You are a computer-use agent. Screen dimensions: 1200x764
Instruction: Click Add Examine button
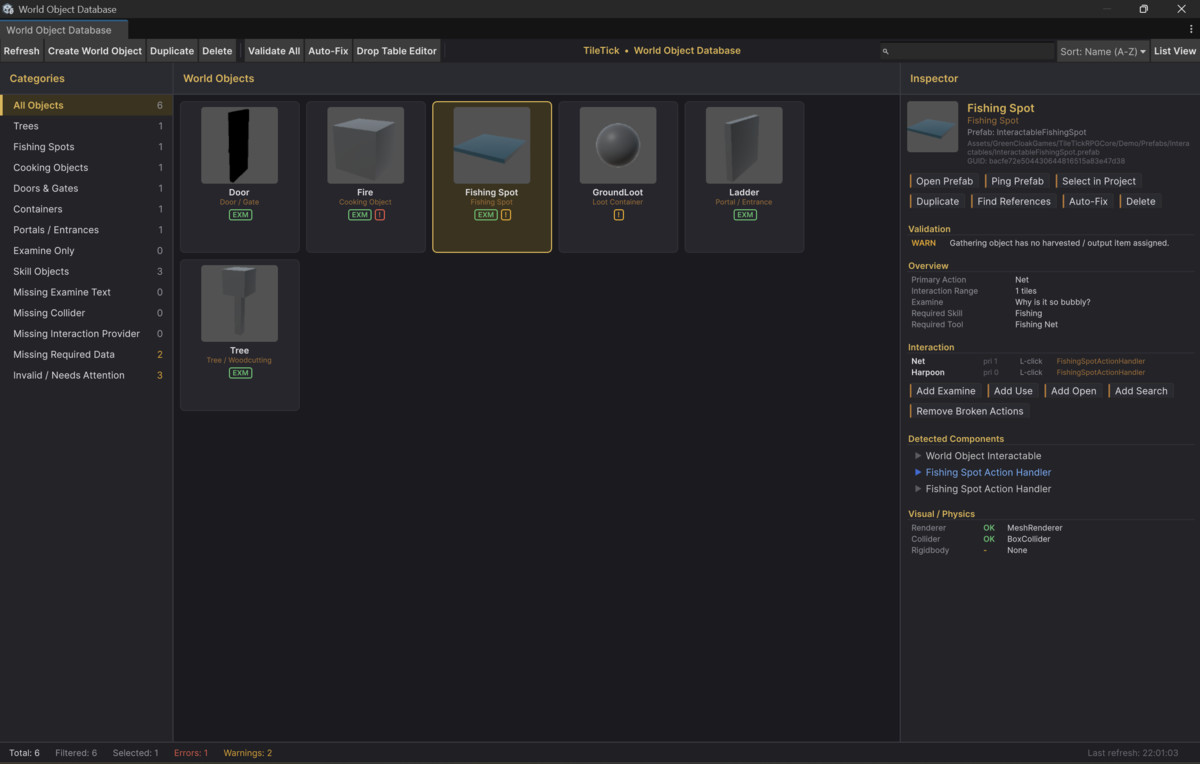point(945,391)
